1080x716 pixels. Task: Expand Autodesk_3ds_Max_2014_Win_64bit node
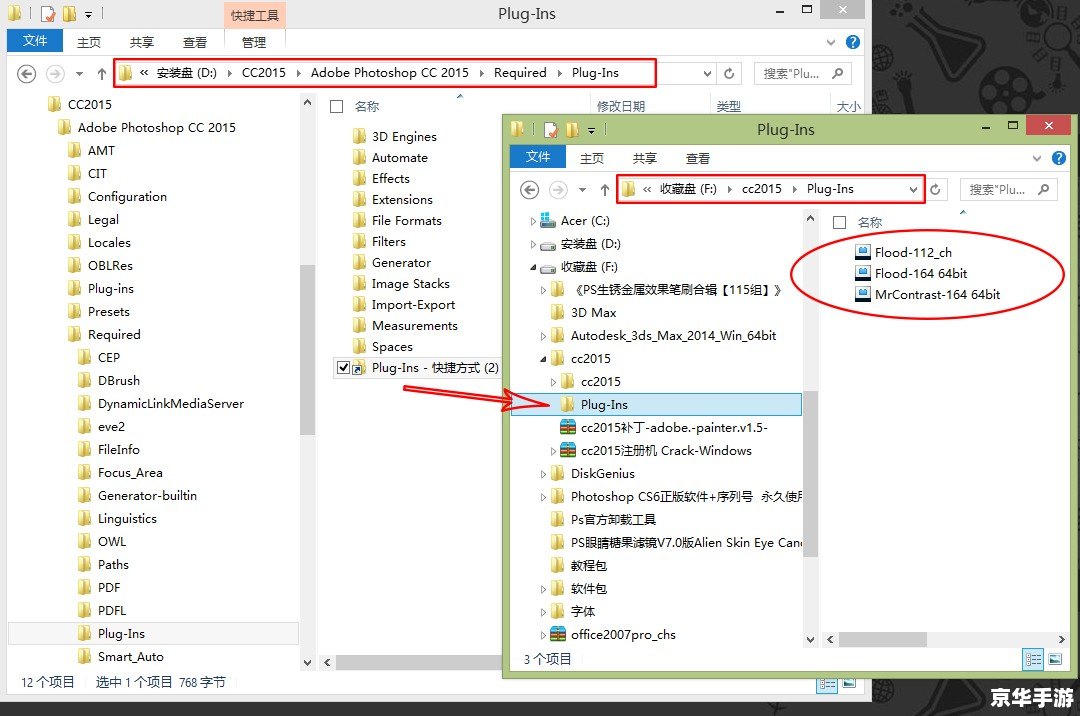(x=543, y=336)
